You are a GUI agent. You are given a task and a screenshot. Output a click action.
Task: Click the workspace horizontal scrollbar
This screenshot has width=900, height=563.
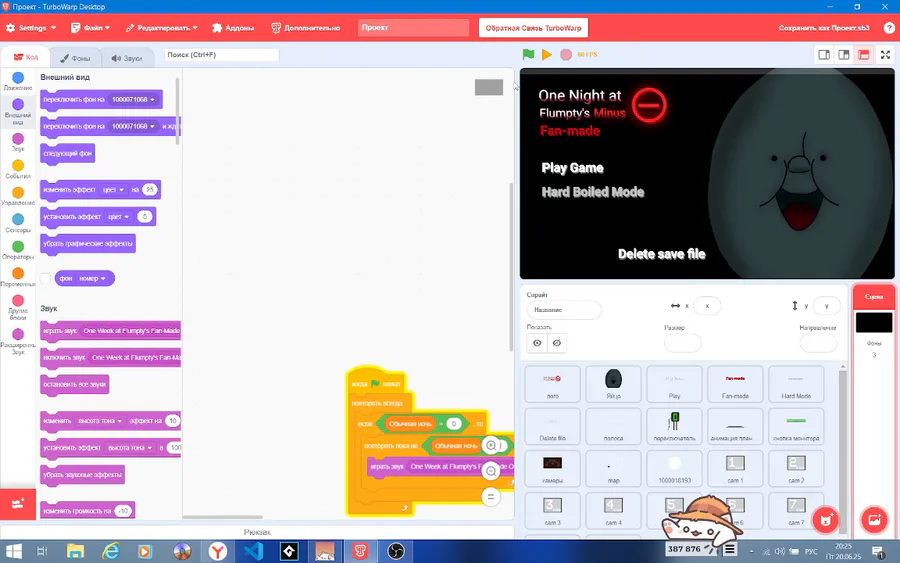tap(223, 517)
